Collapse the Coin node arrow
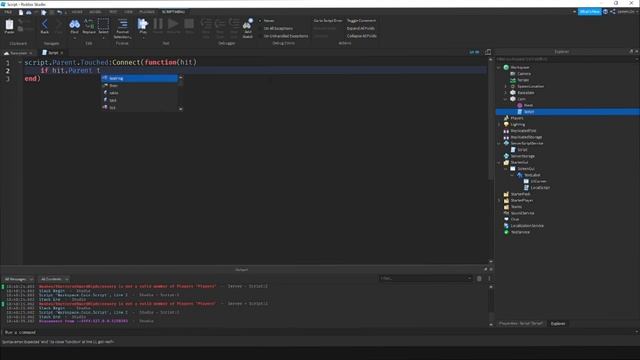The image size is (640, 360). pyautogui.click(x=505, y=99)
